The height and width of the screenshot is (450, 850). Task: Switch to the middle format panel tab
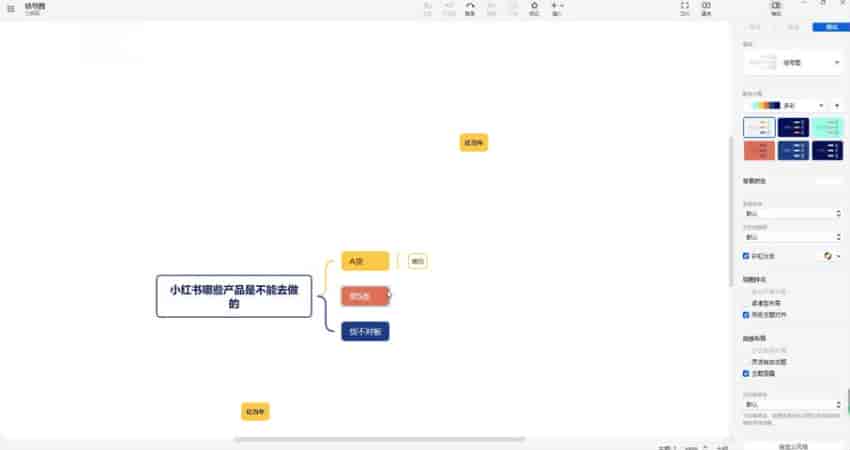pos(793,27)
